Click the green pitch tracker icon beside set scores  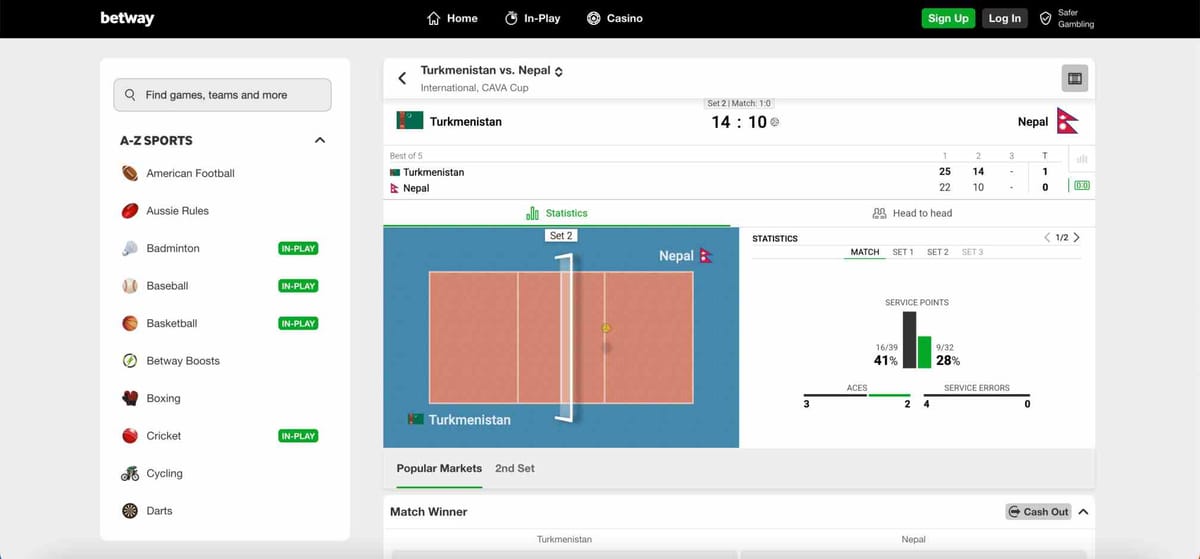coord(1081,185)
